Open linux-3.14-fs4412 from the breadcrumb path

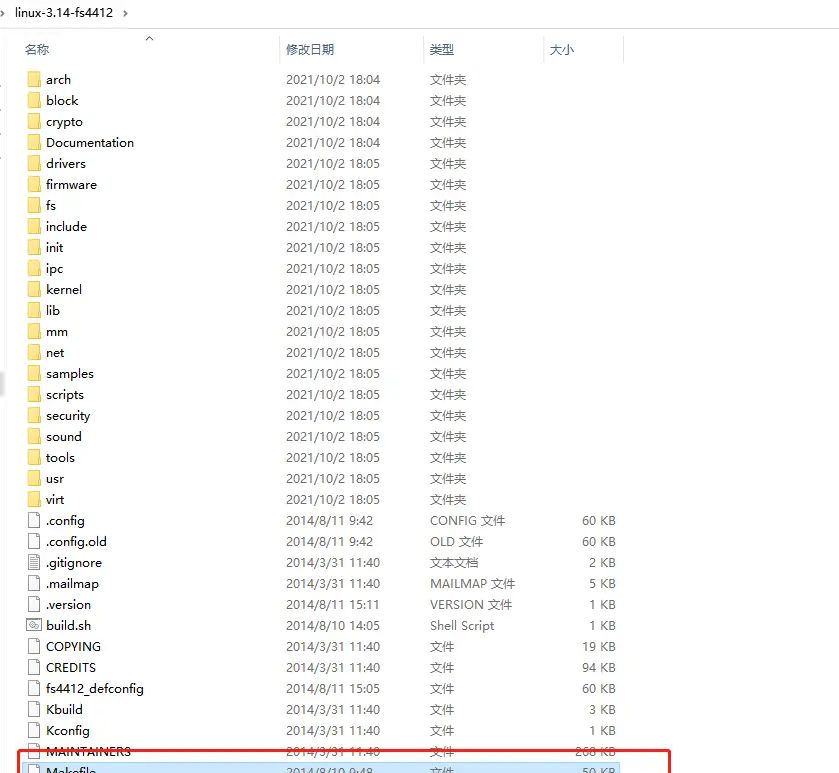point(63,13)
